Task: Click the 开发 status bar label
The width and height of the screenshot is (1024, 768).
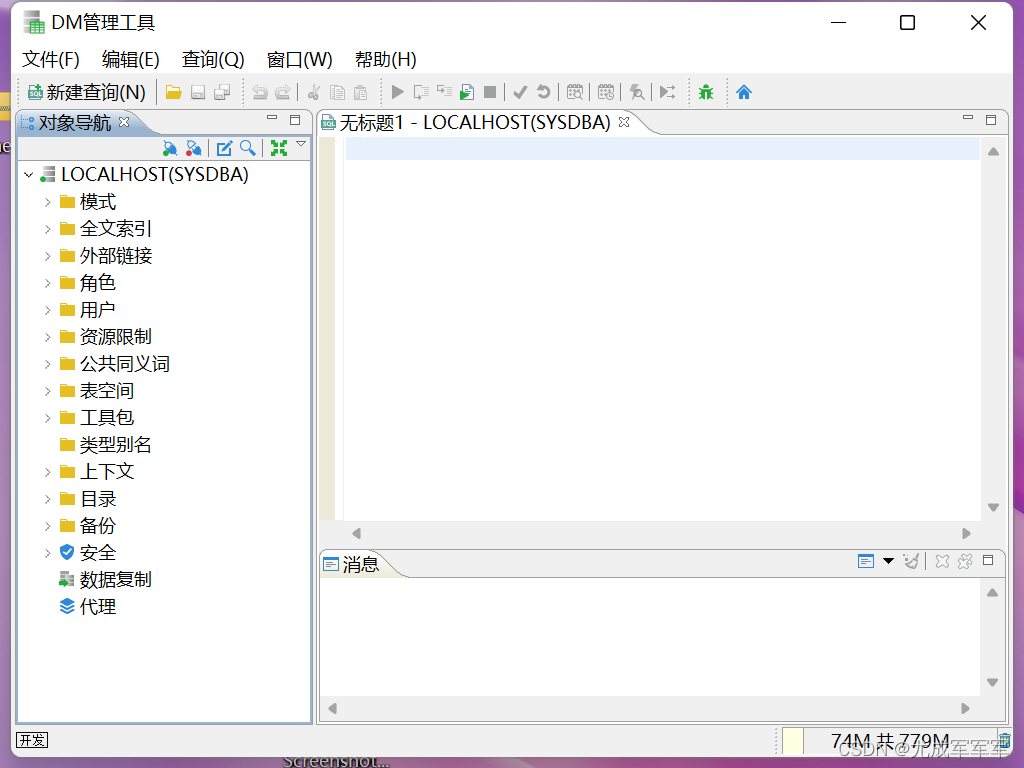Action: click(x=32, y=740)
